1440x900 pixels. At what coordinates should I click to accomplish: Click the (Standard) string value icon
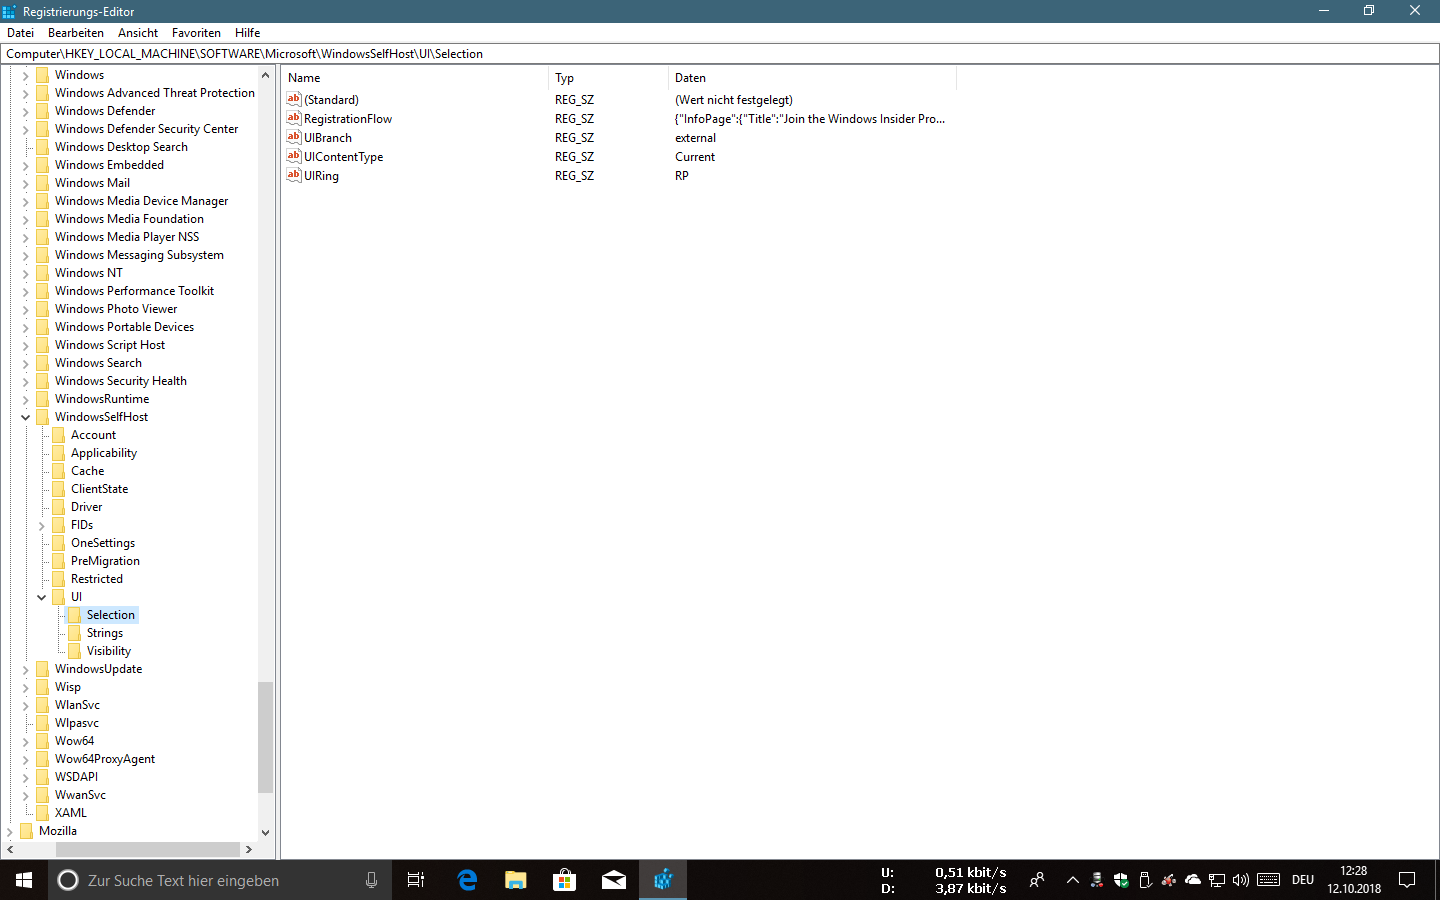pos(294,99)
